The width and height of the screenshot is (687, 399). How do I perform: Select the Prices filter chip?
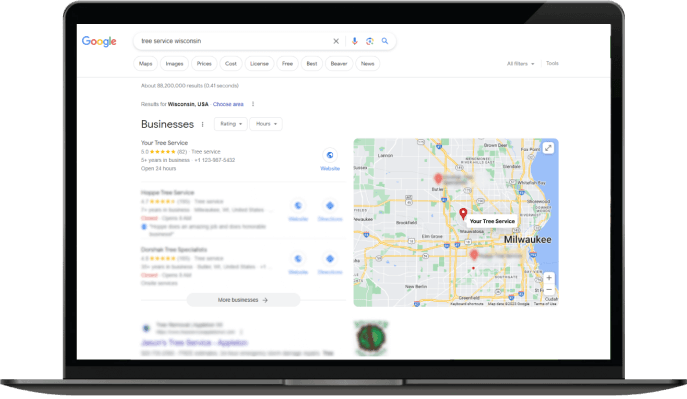click(x=204, y=64)
